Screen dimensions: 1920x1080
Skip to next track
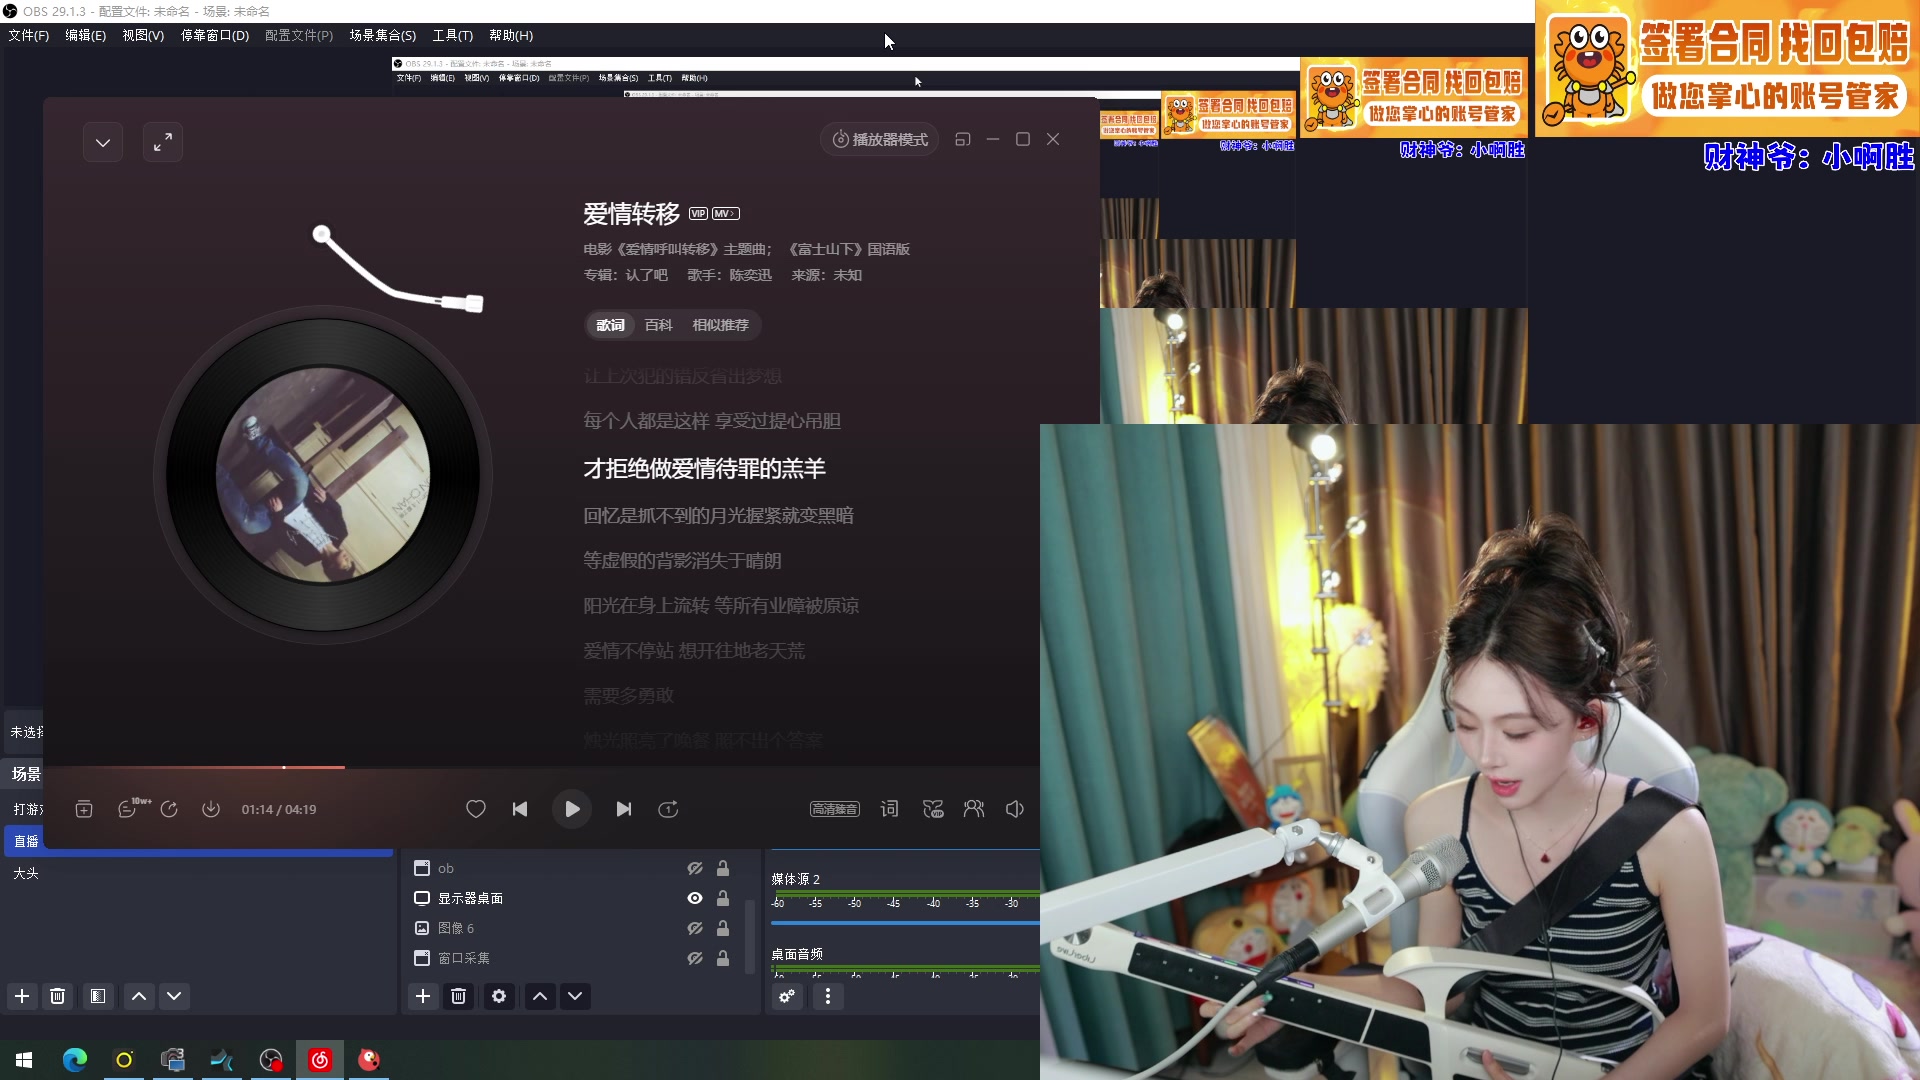pyautogui.click(x=624, y=809)
